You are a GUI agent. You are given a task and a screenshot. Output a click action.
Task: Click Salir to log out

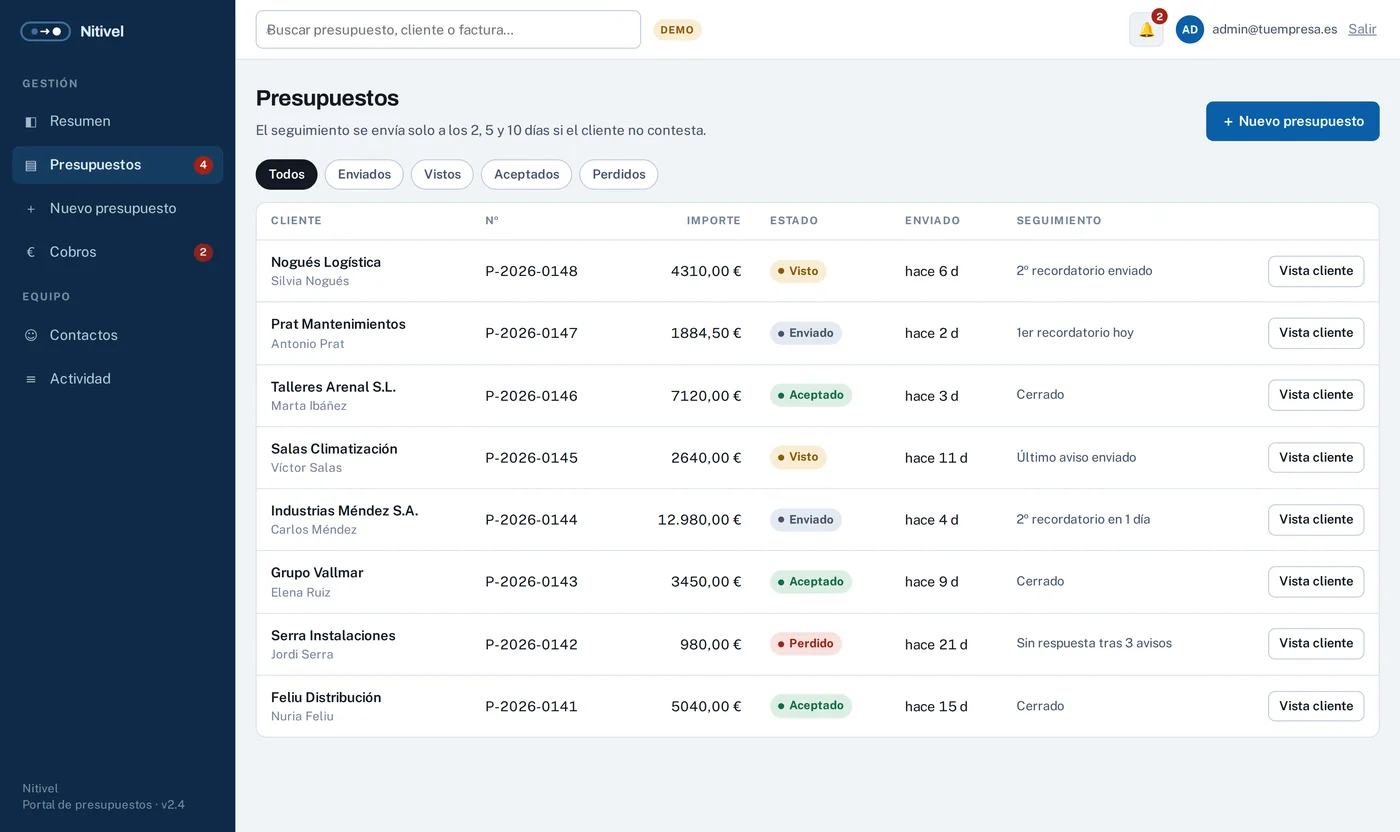1362,30
